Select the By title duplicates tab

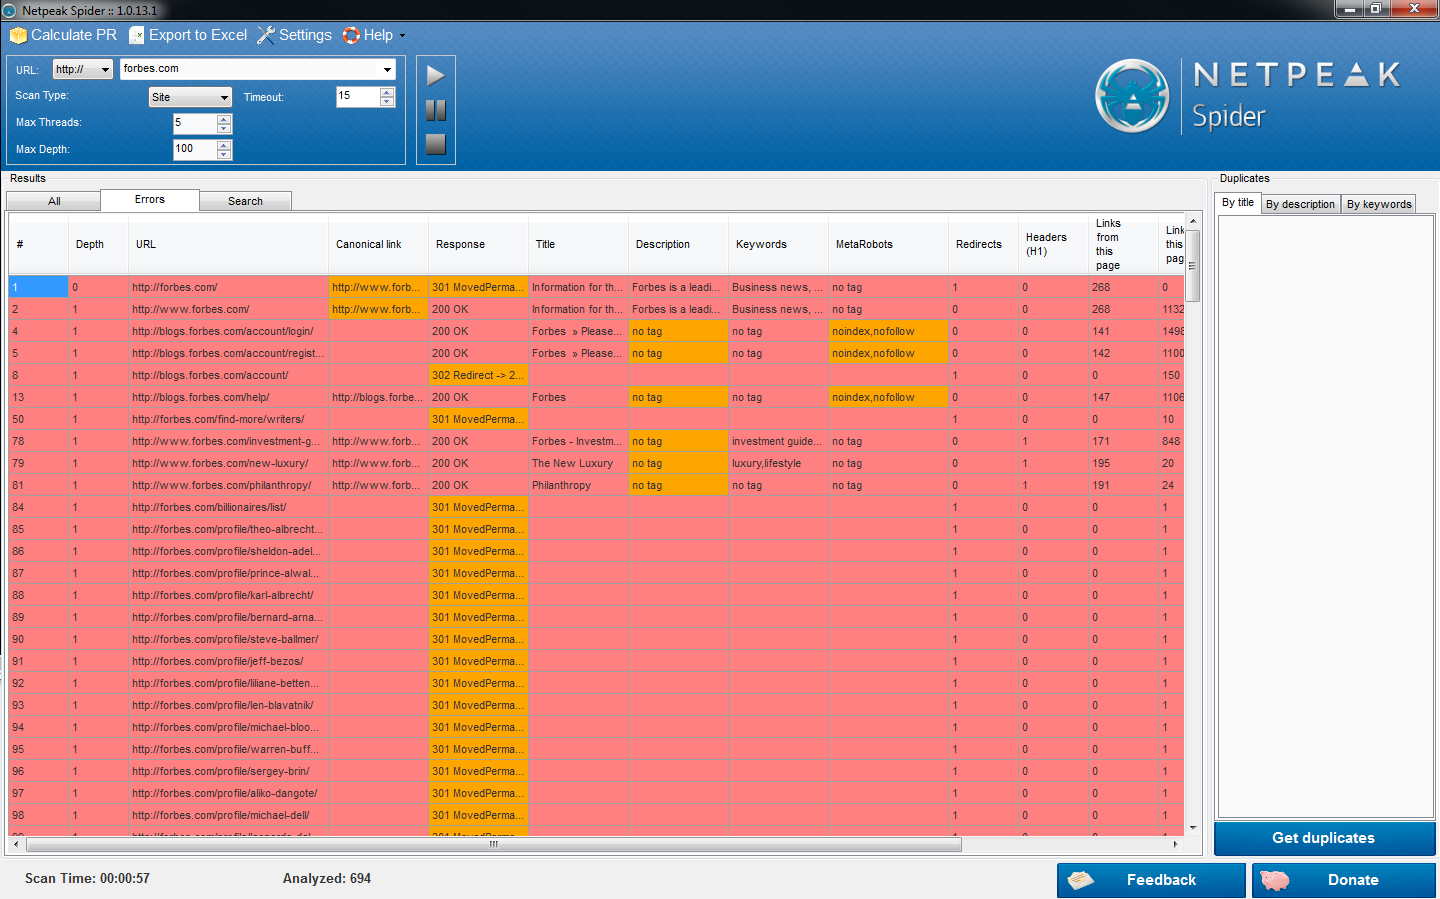click(x=1238, y=202)
